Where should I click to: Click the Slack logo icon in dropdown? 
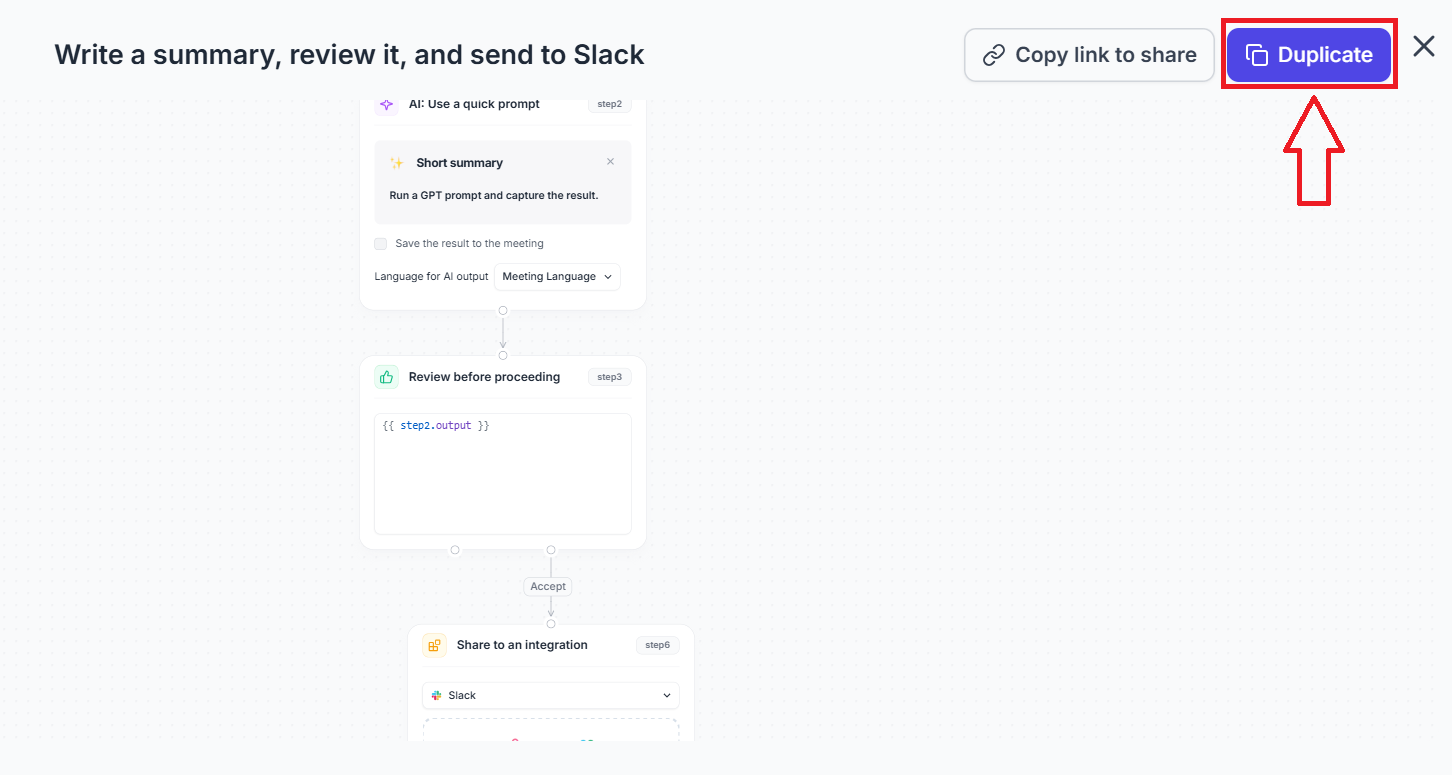coord(437,695)
